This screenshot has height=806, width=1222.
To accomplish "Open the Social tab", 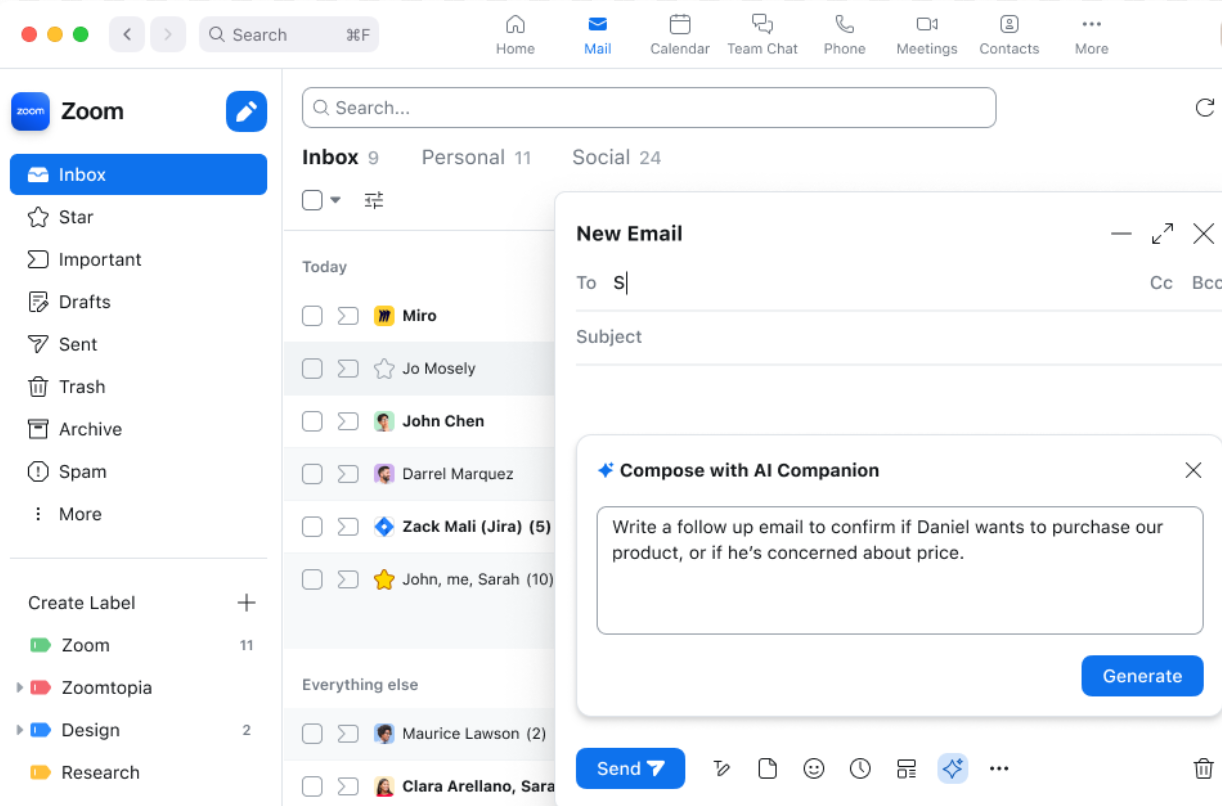I will [600, 157].
